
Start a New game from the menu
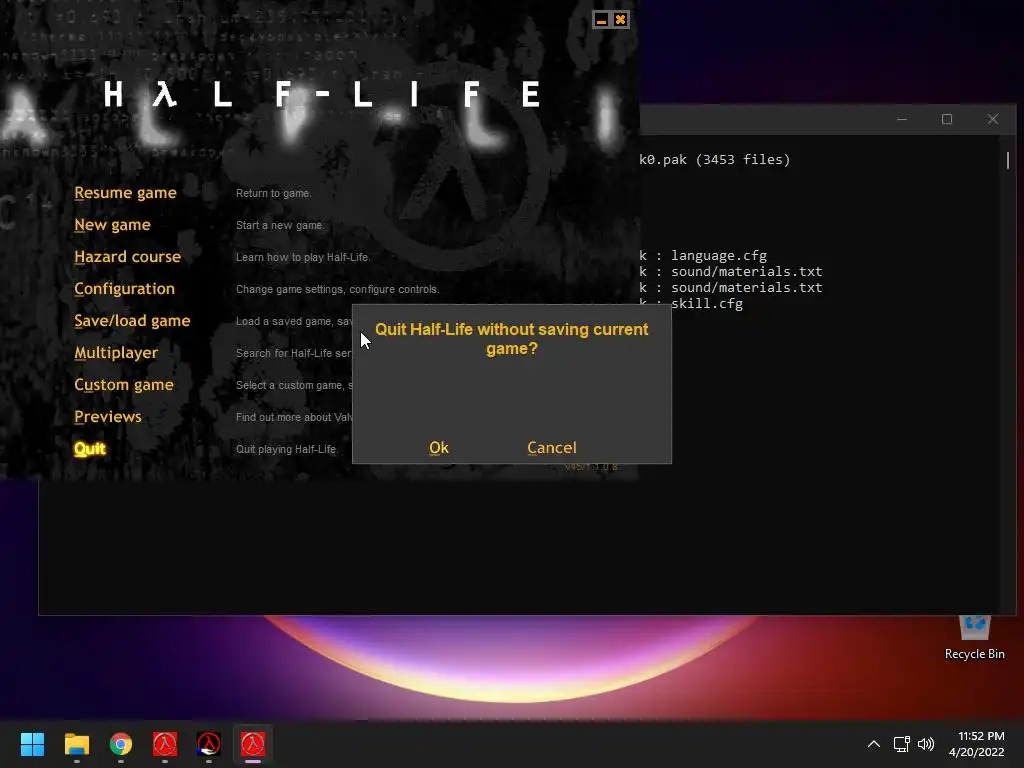coord(112,225)
